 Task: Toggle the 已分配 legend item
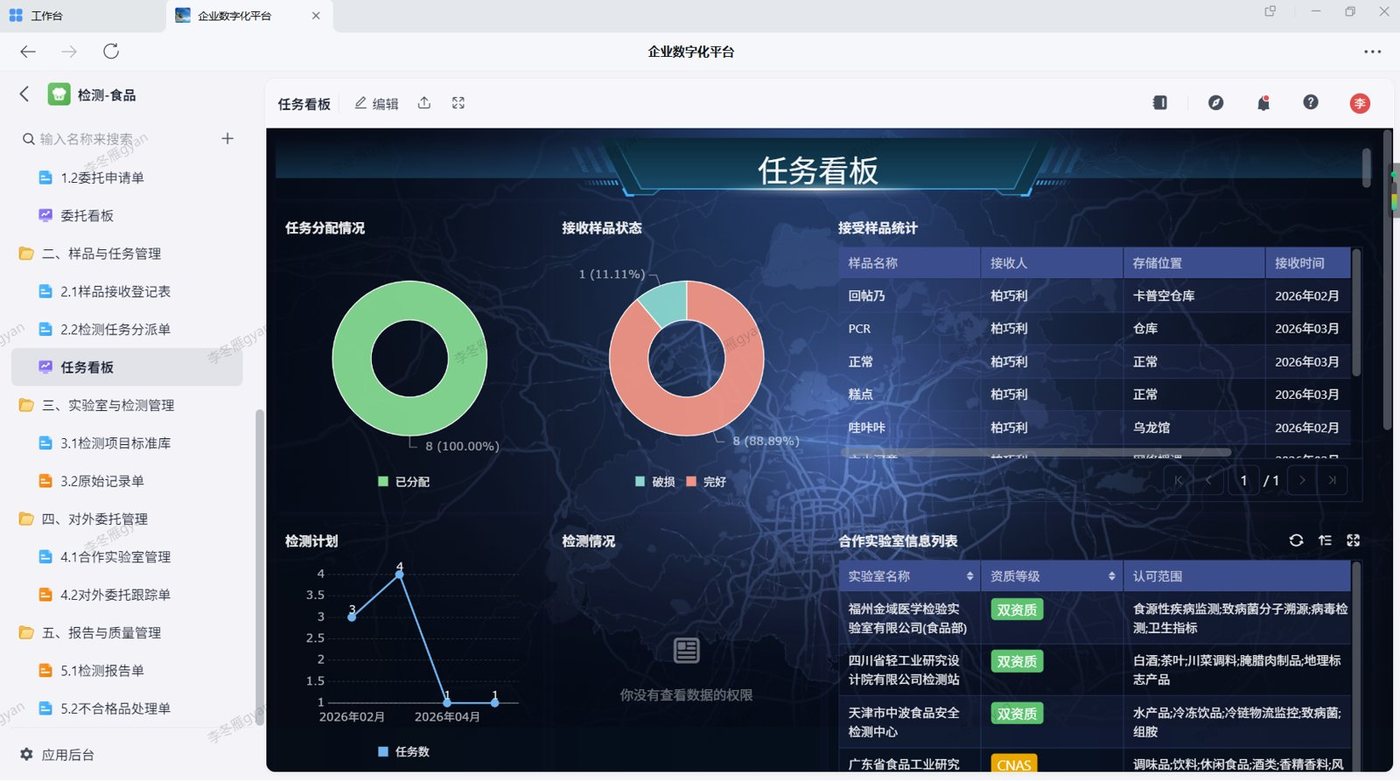pyautogui.click(x=404, y=482)
